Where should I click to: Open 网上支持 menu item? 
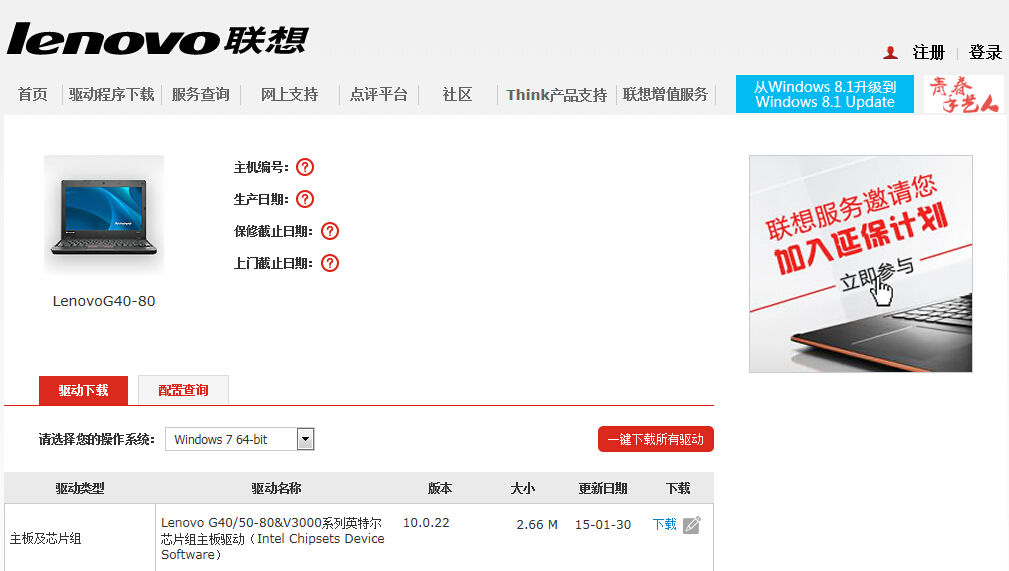pos(290,95)
